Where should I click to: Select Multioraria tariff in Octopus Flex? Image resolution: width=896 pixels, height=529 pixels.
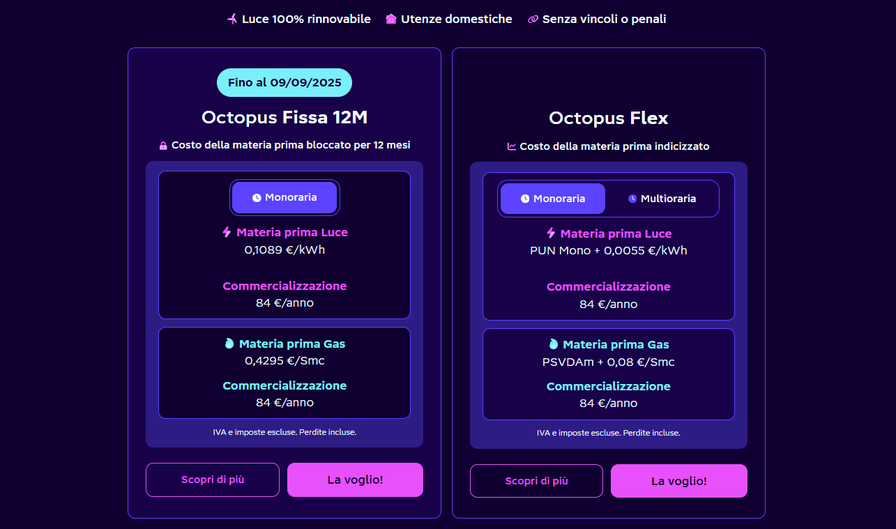(662, 199)
